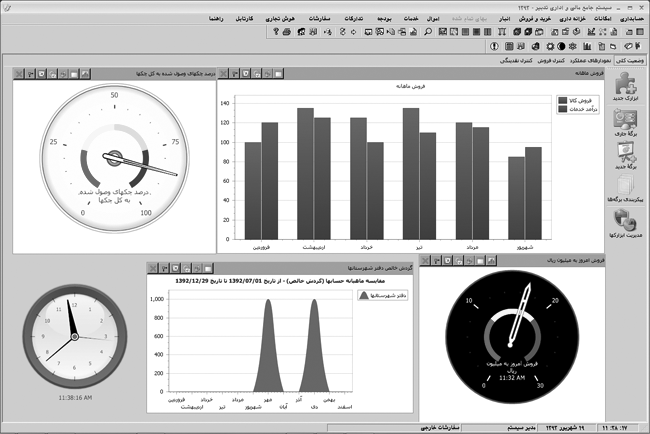Close the monthly sales chart widget via X icon

point(223,74)
